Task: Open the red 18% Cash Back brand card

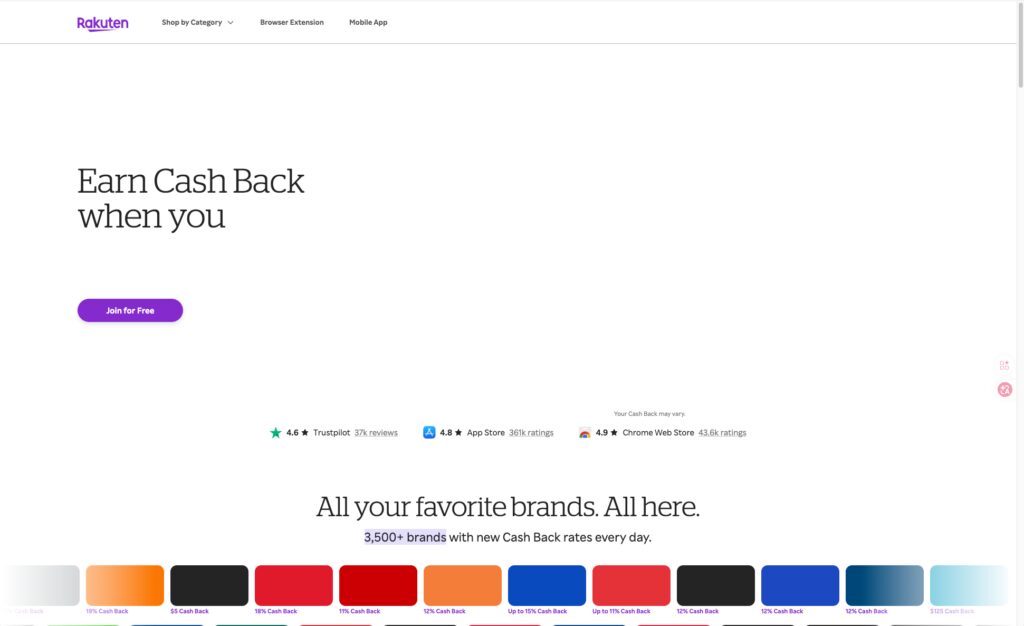Action: click(294, 586)
